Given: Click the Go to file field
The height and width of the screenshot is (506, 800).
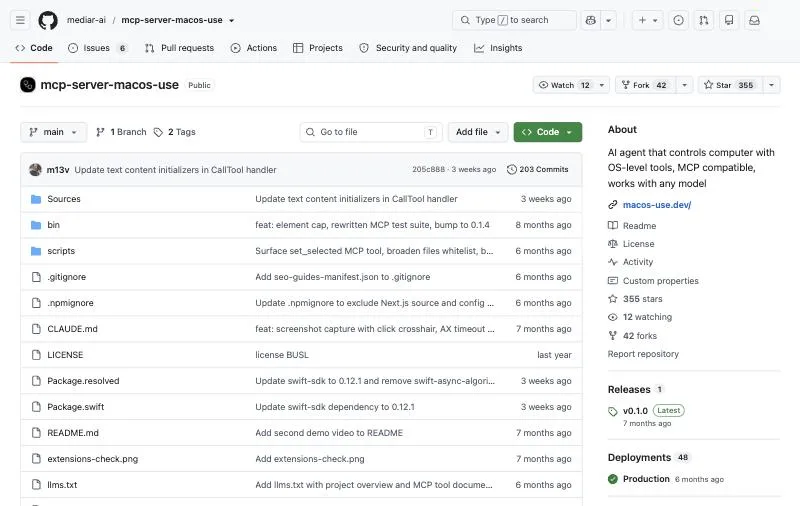Looking at the screenshot, I should [x=371, y=132].
